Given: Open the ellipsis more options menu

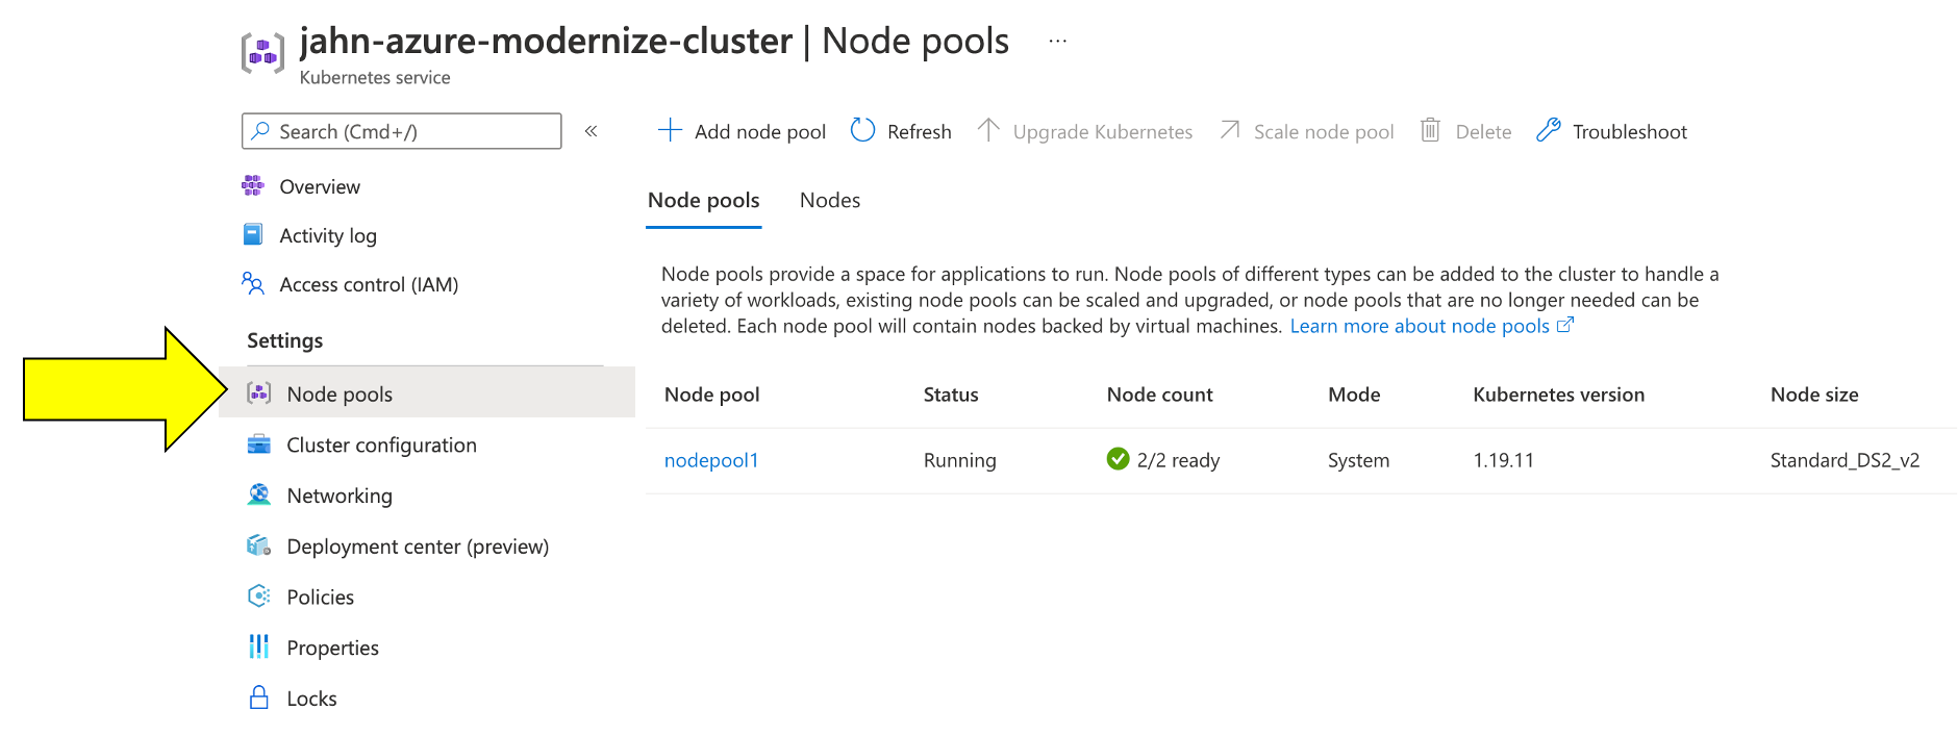Looking at the screenshot, I should 1057,41.
